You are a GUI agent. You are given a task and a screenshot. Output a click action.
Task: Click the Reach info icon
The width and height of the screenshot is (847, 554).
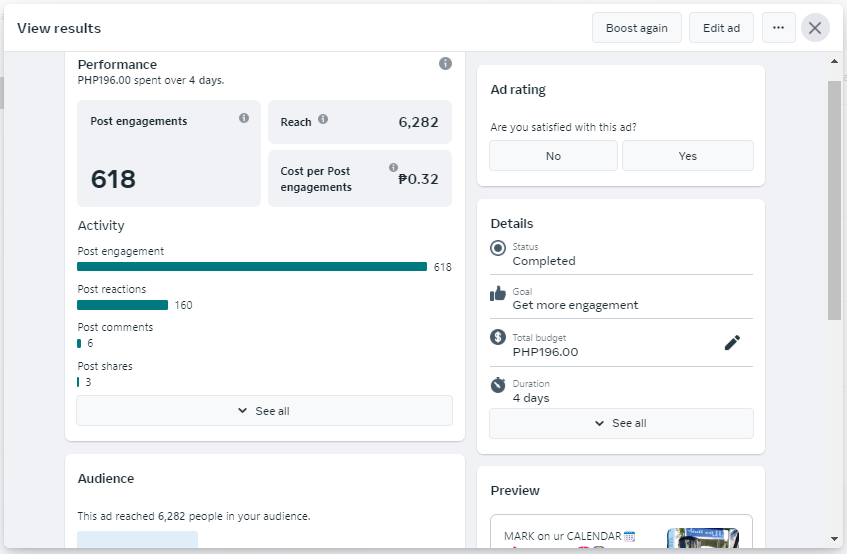click(322, 120)
